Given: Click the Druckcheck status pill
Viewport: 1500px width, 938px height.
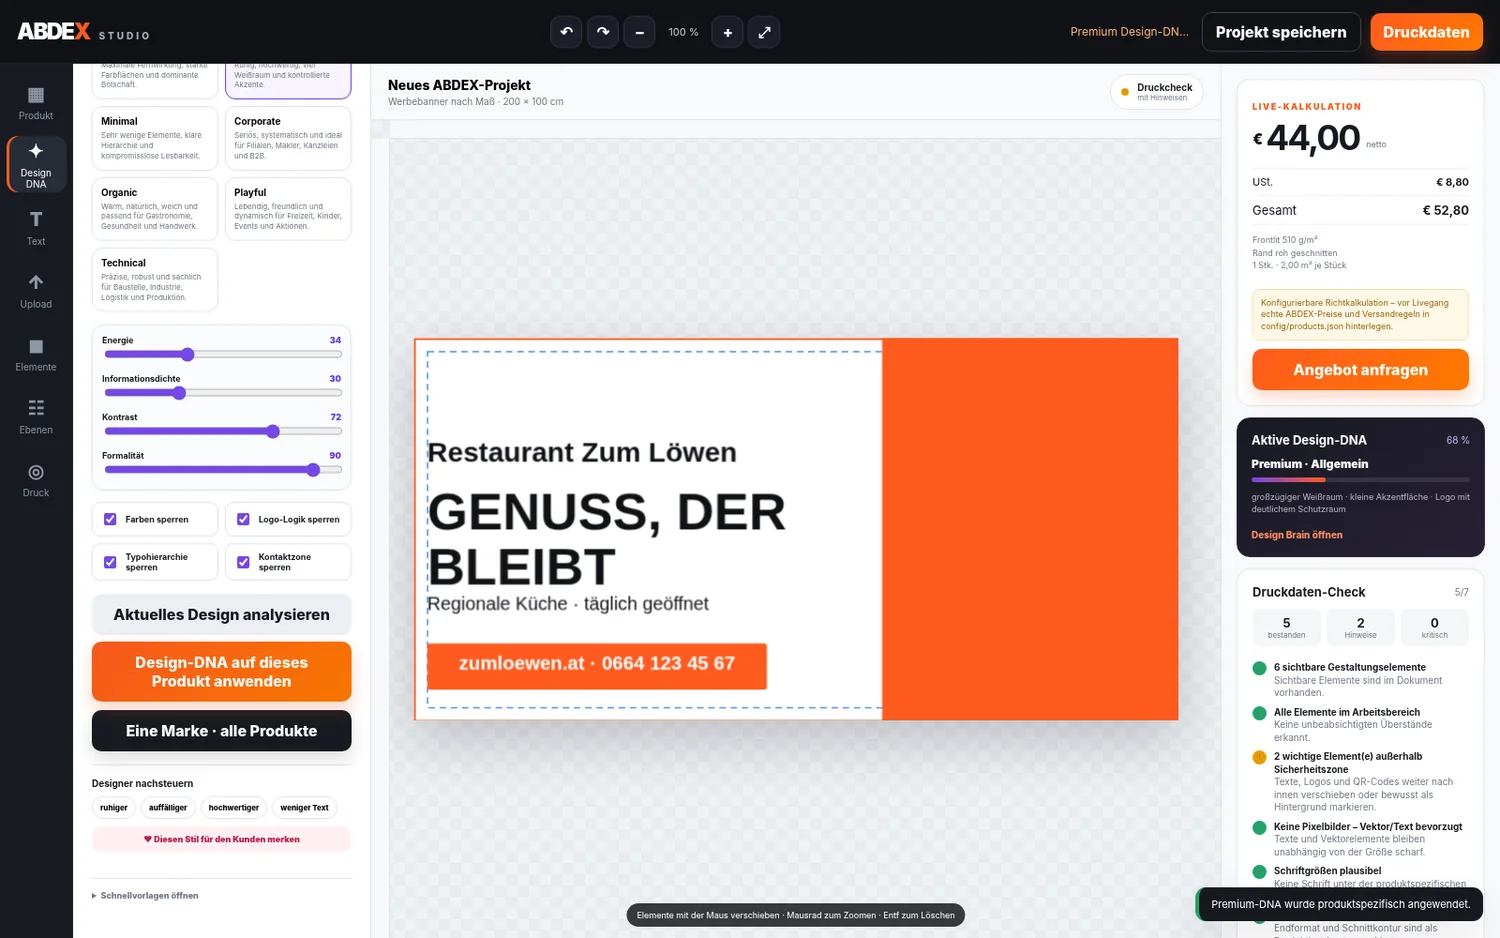Looking at the screenshot, I should coord(1156,92).
